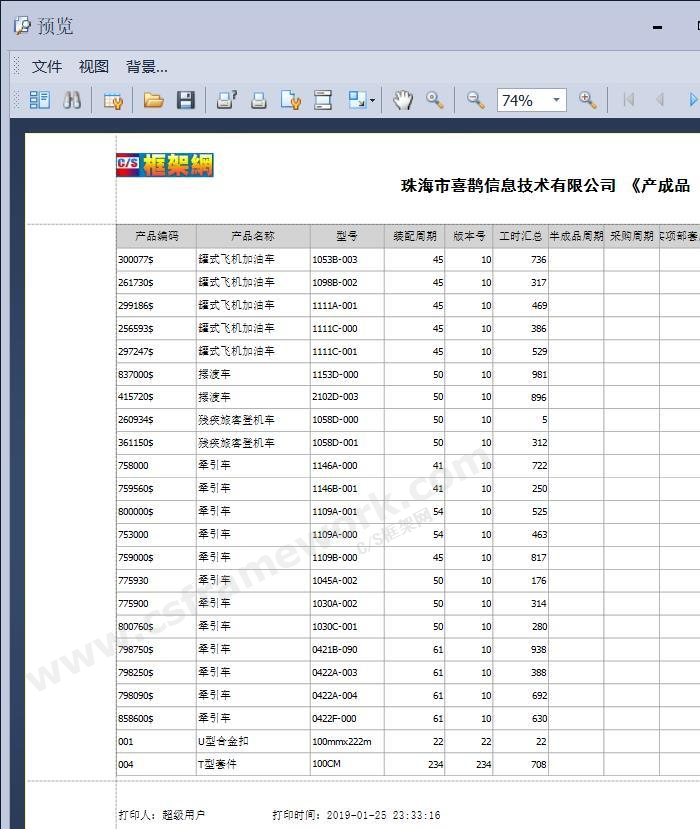Click the quick print printer icon
The height and width of the screenshot is (829, 700).
tap(258, 100)
